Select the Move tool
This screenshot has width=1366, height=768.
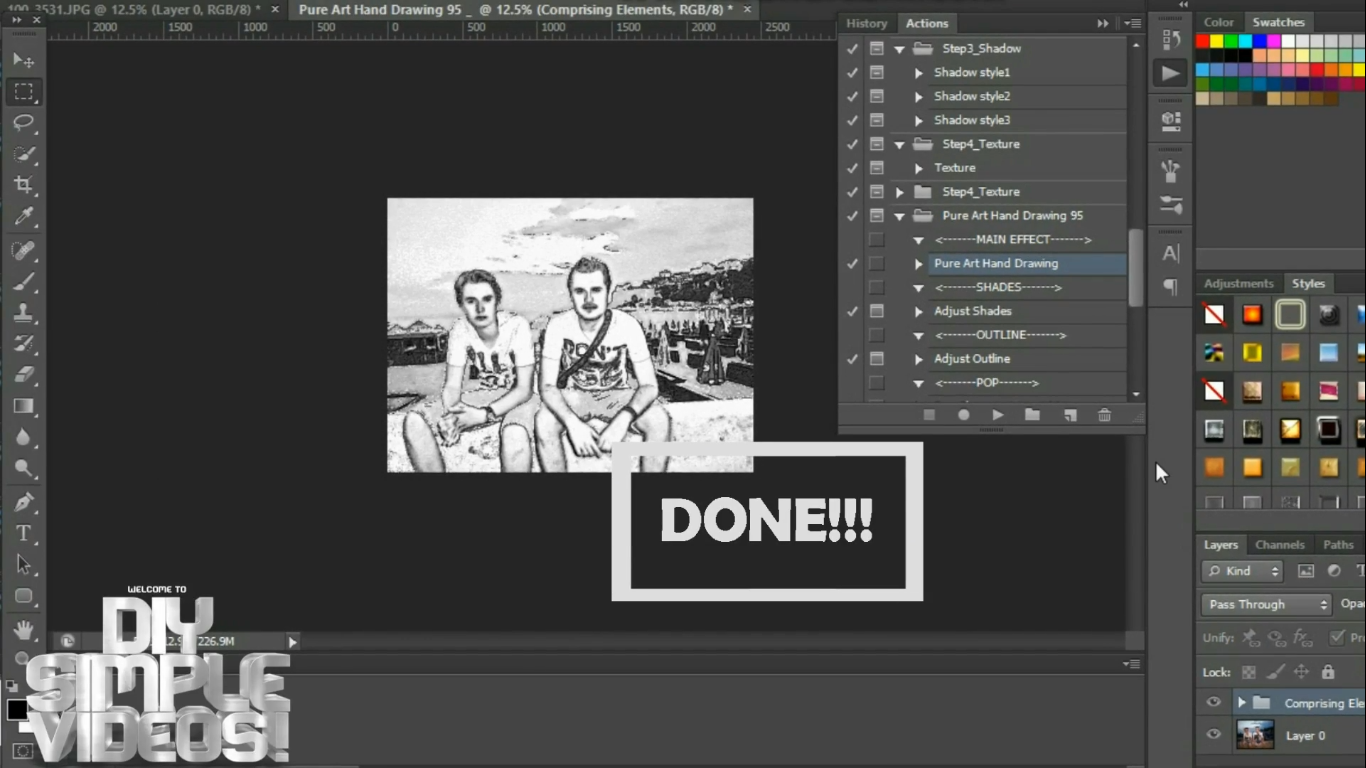click(23, 60)
